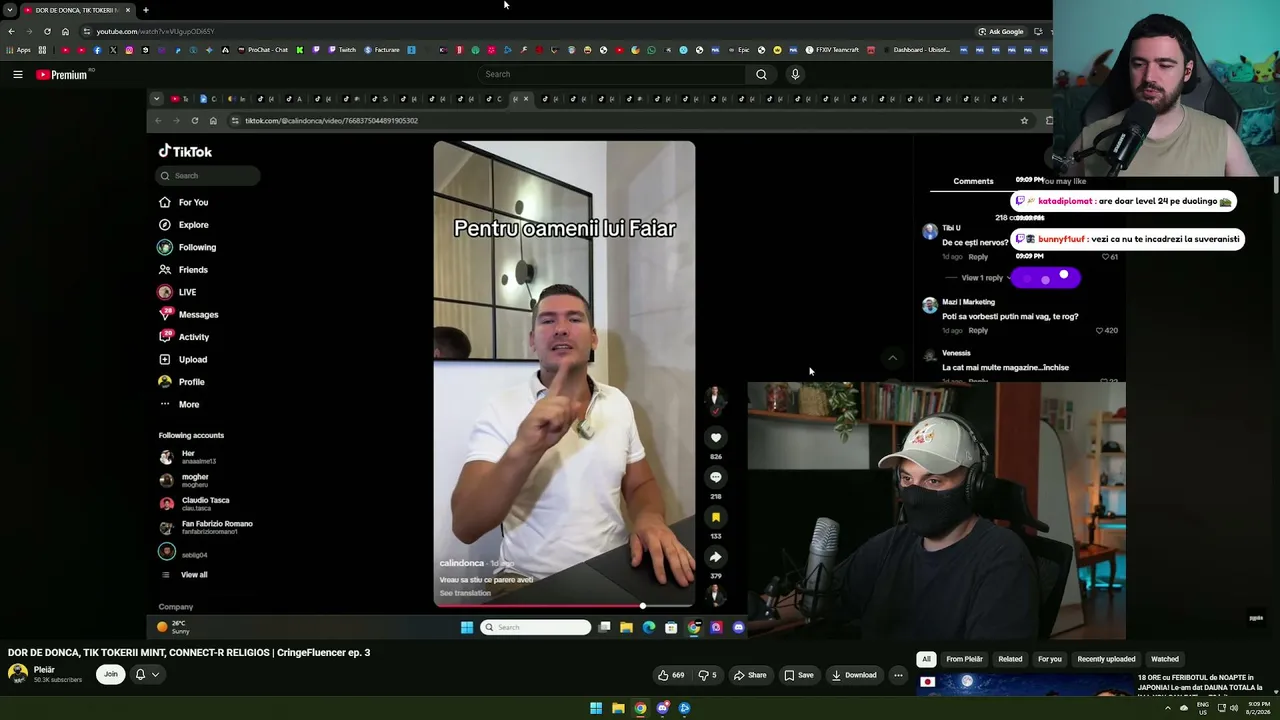The height and width of the screenshot is (720, 1280).
Task: Download the YouTube video
Action: click(853, 675)
